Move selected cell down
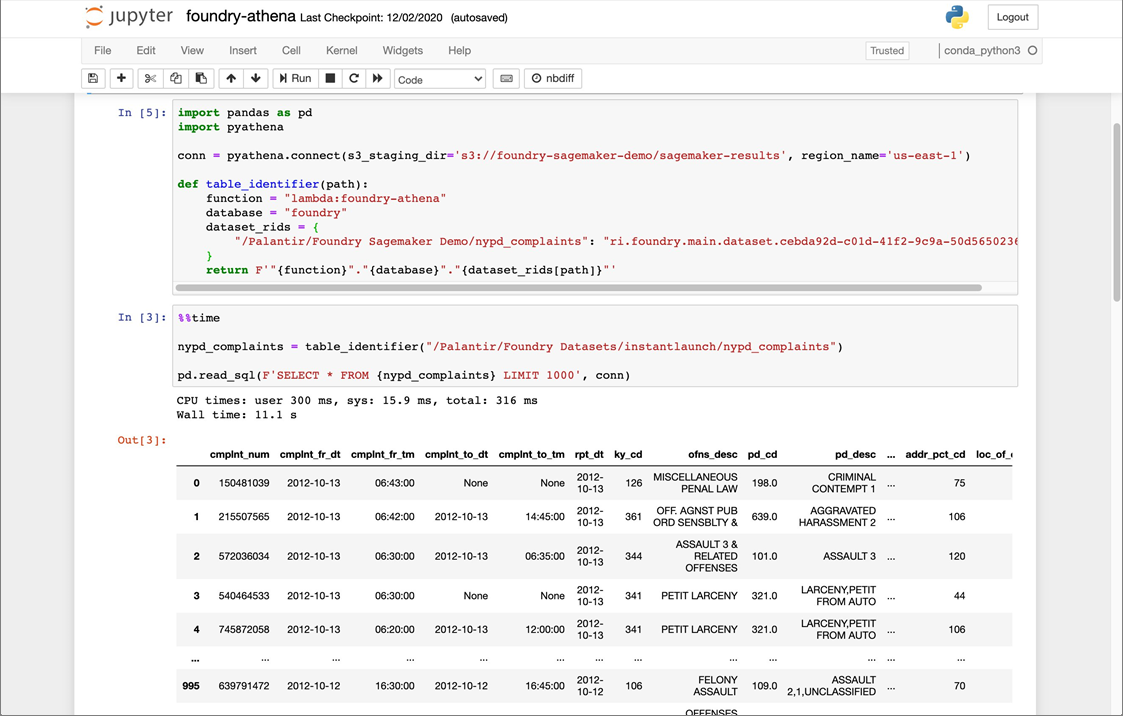 click(256, 78)
